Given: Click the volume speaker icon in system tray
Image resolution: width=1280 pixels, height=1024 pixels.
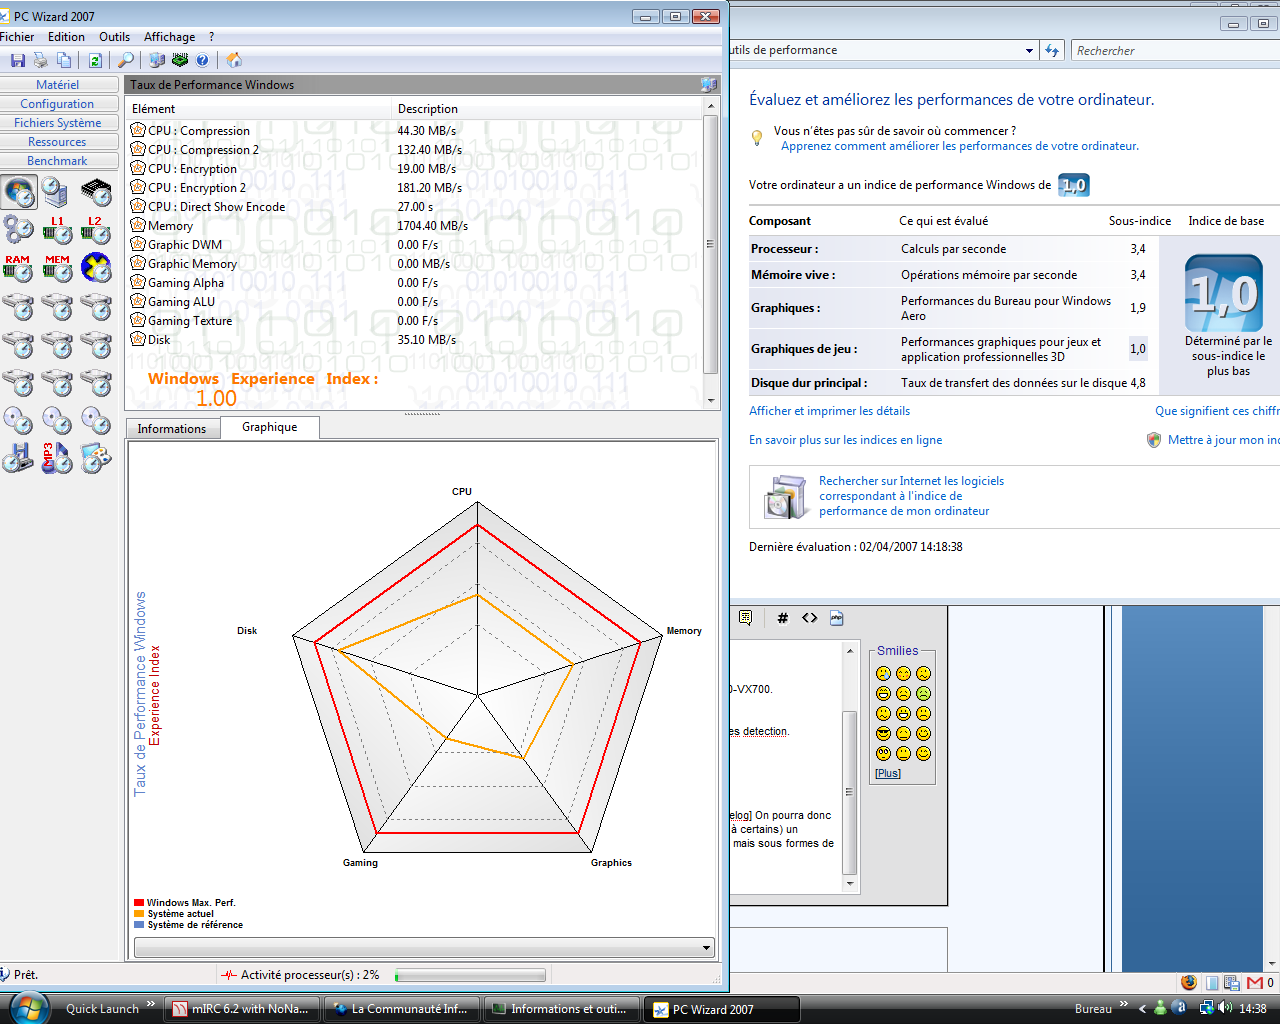Looking at the screenshot, I should (x=1225, y=1008).
